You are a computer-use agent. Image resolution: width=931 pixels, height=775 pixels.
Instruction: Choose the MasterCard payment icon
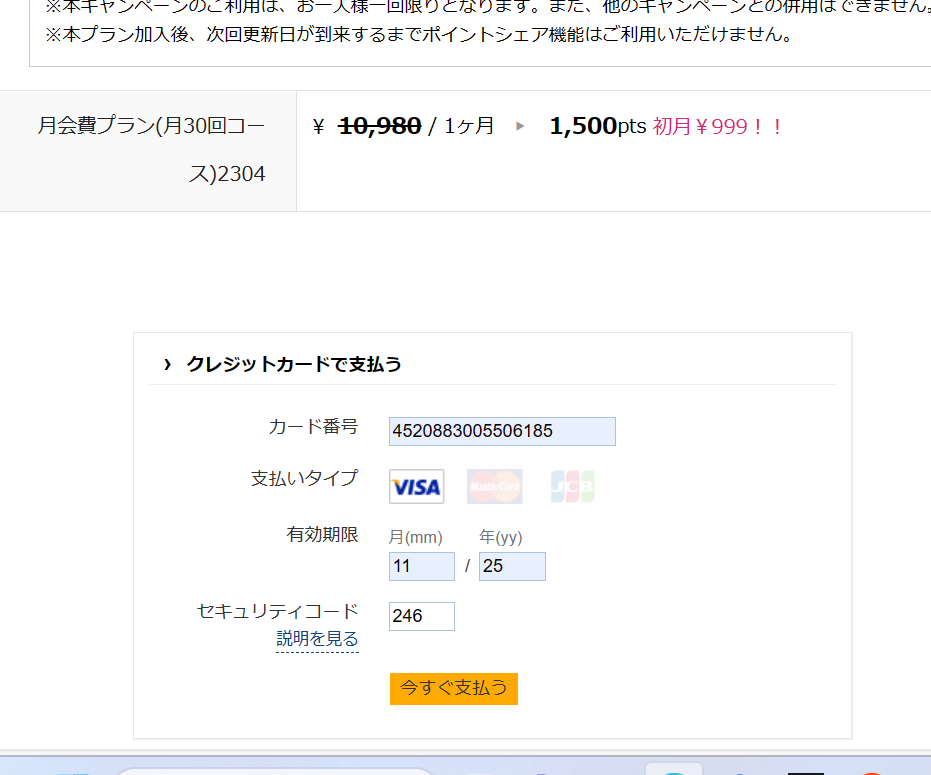click(494, 486)
